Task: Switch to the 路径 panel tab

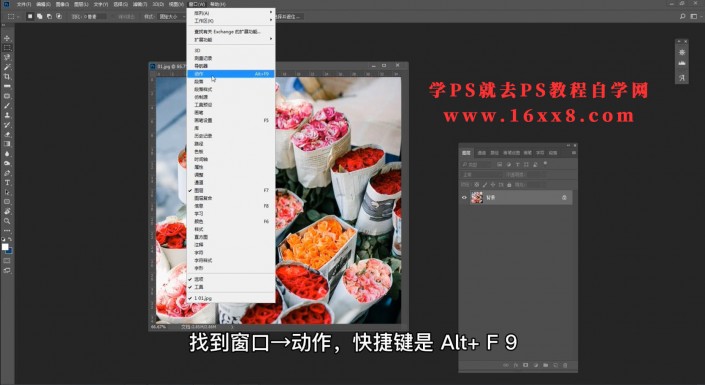Action: click(494, 153)
